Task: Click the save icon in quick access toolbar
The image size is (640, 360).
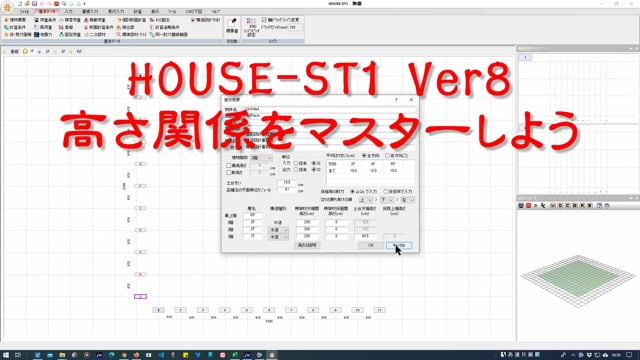Action: pyautogui.click(x=35, y=4)
